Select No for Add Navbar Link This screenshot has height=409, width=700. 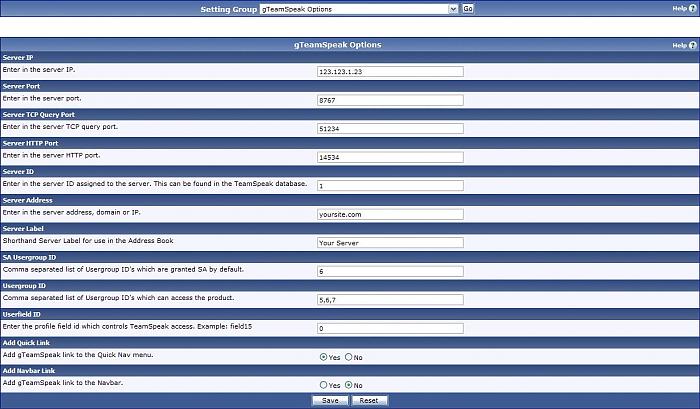click(x=349, y=384)
